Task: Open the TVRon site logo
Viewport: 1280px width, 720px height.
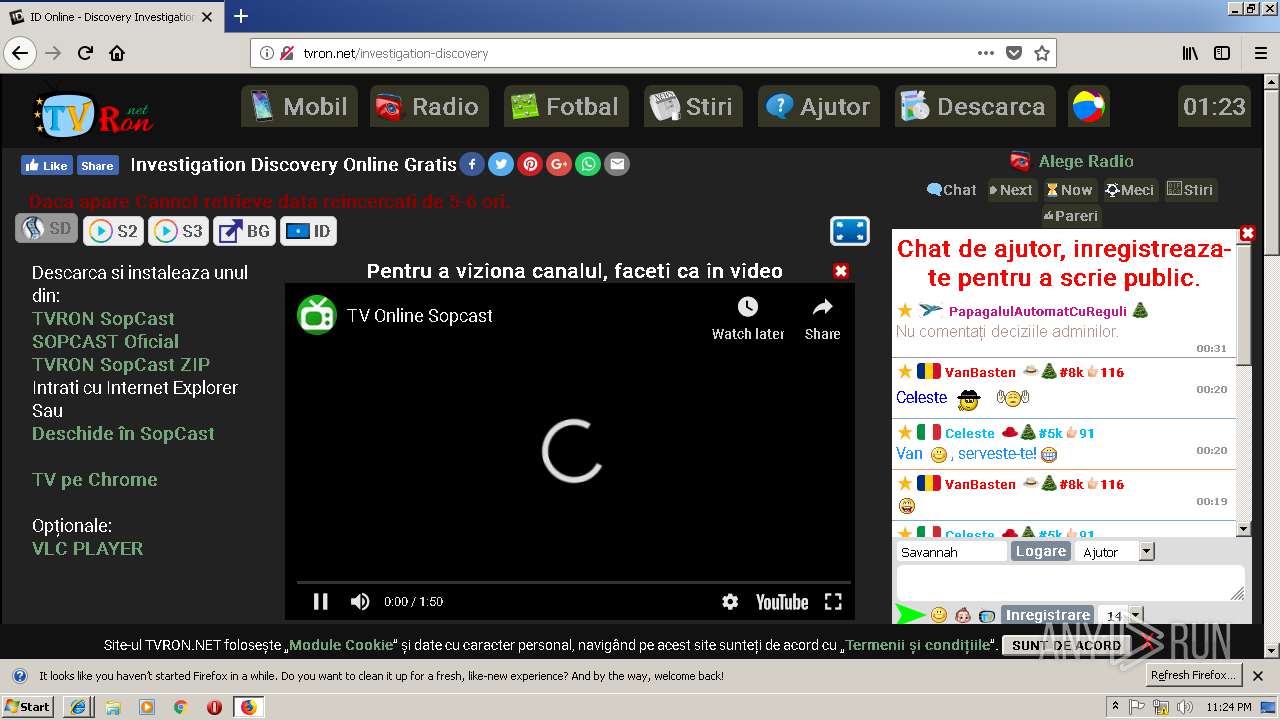Action: pos(92,113)
